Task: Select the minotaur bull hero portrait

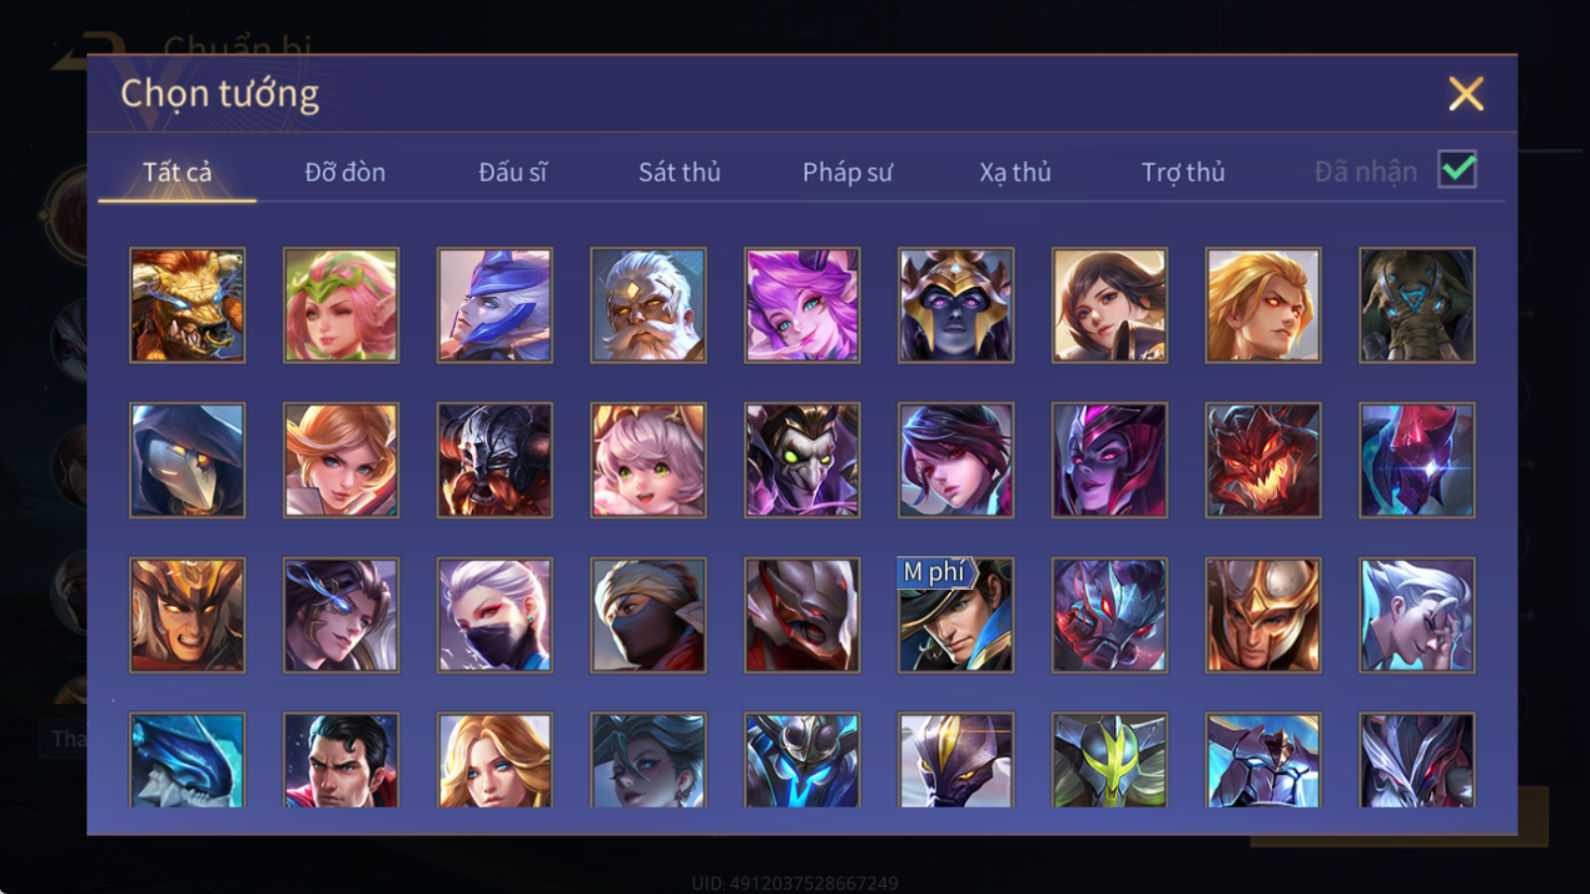Action: [187, 305]
